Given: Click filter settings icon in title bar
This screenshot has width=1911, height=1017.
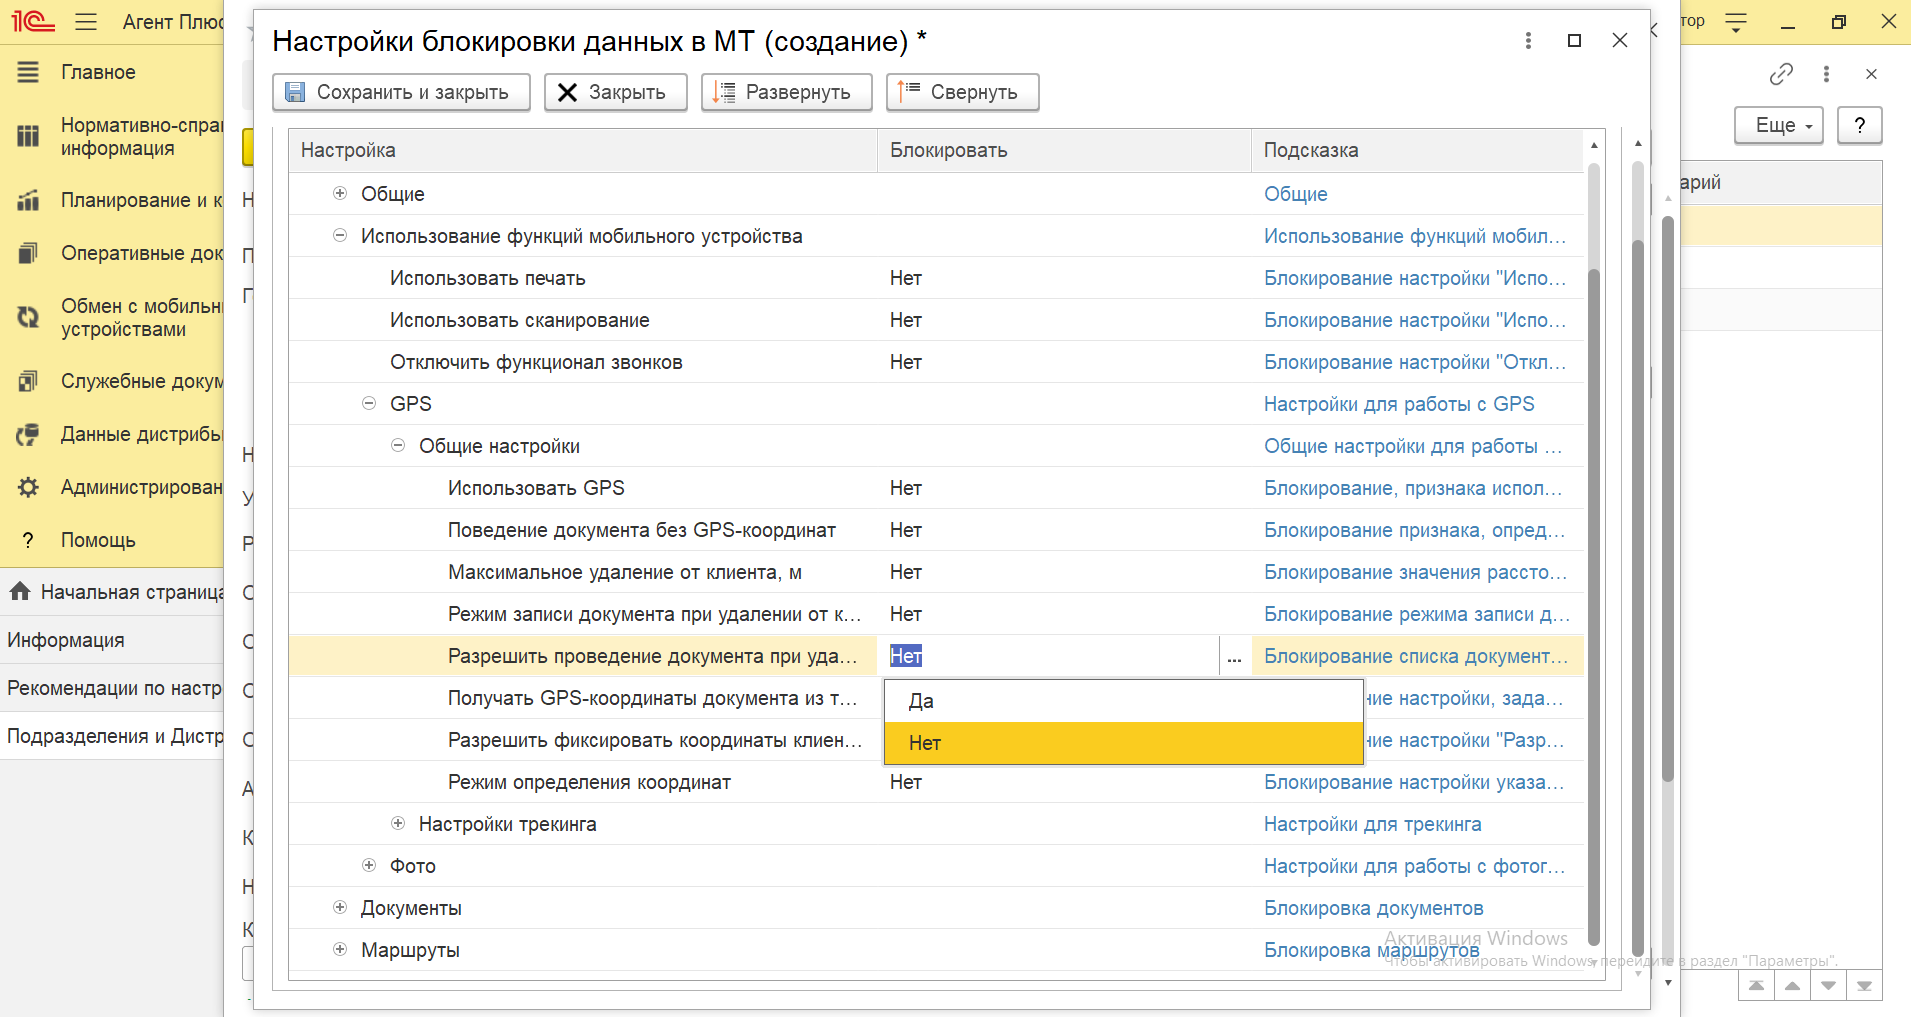Looking at the screenshot, I should 1736,22.
